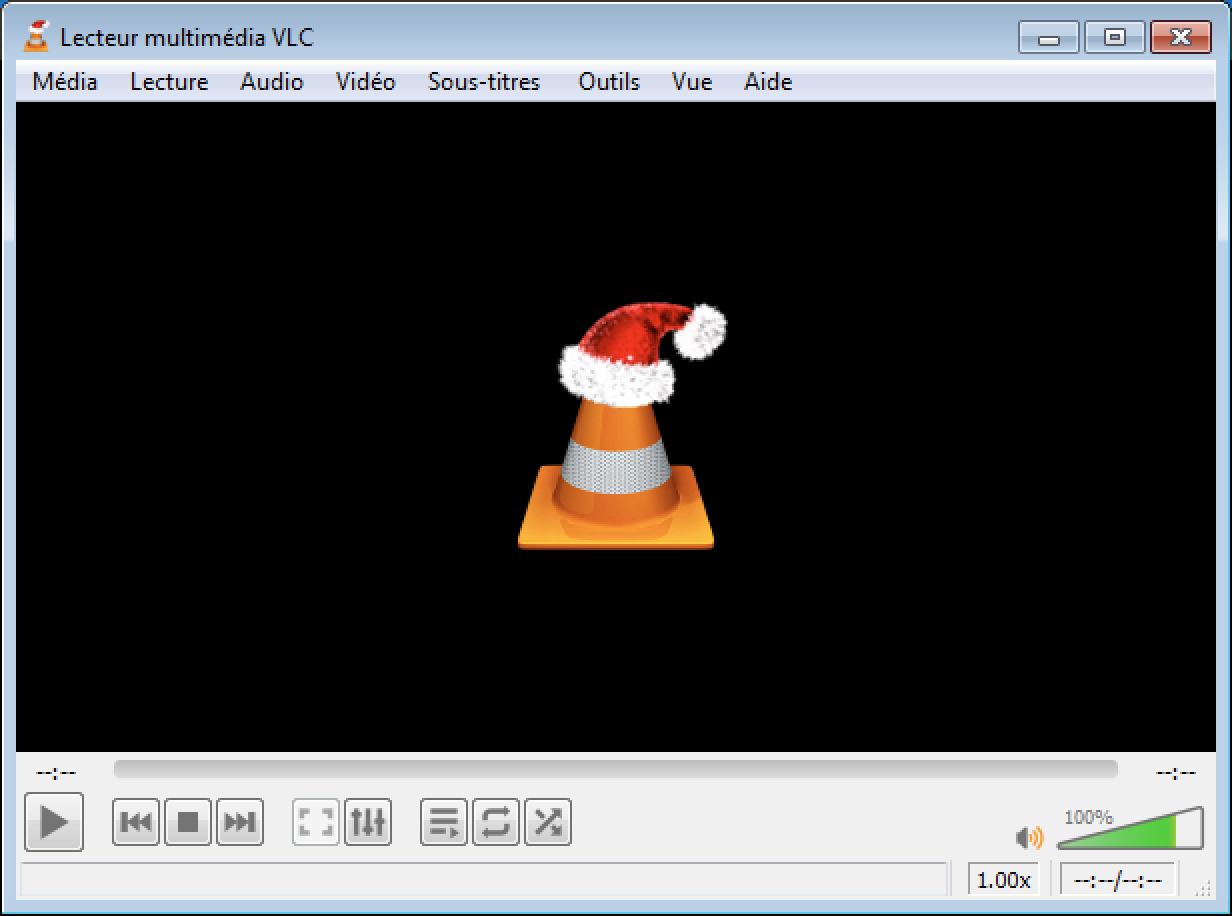Toggle fullscreen video mode

click(x=316, y=822)
